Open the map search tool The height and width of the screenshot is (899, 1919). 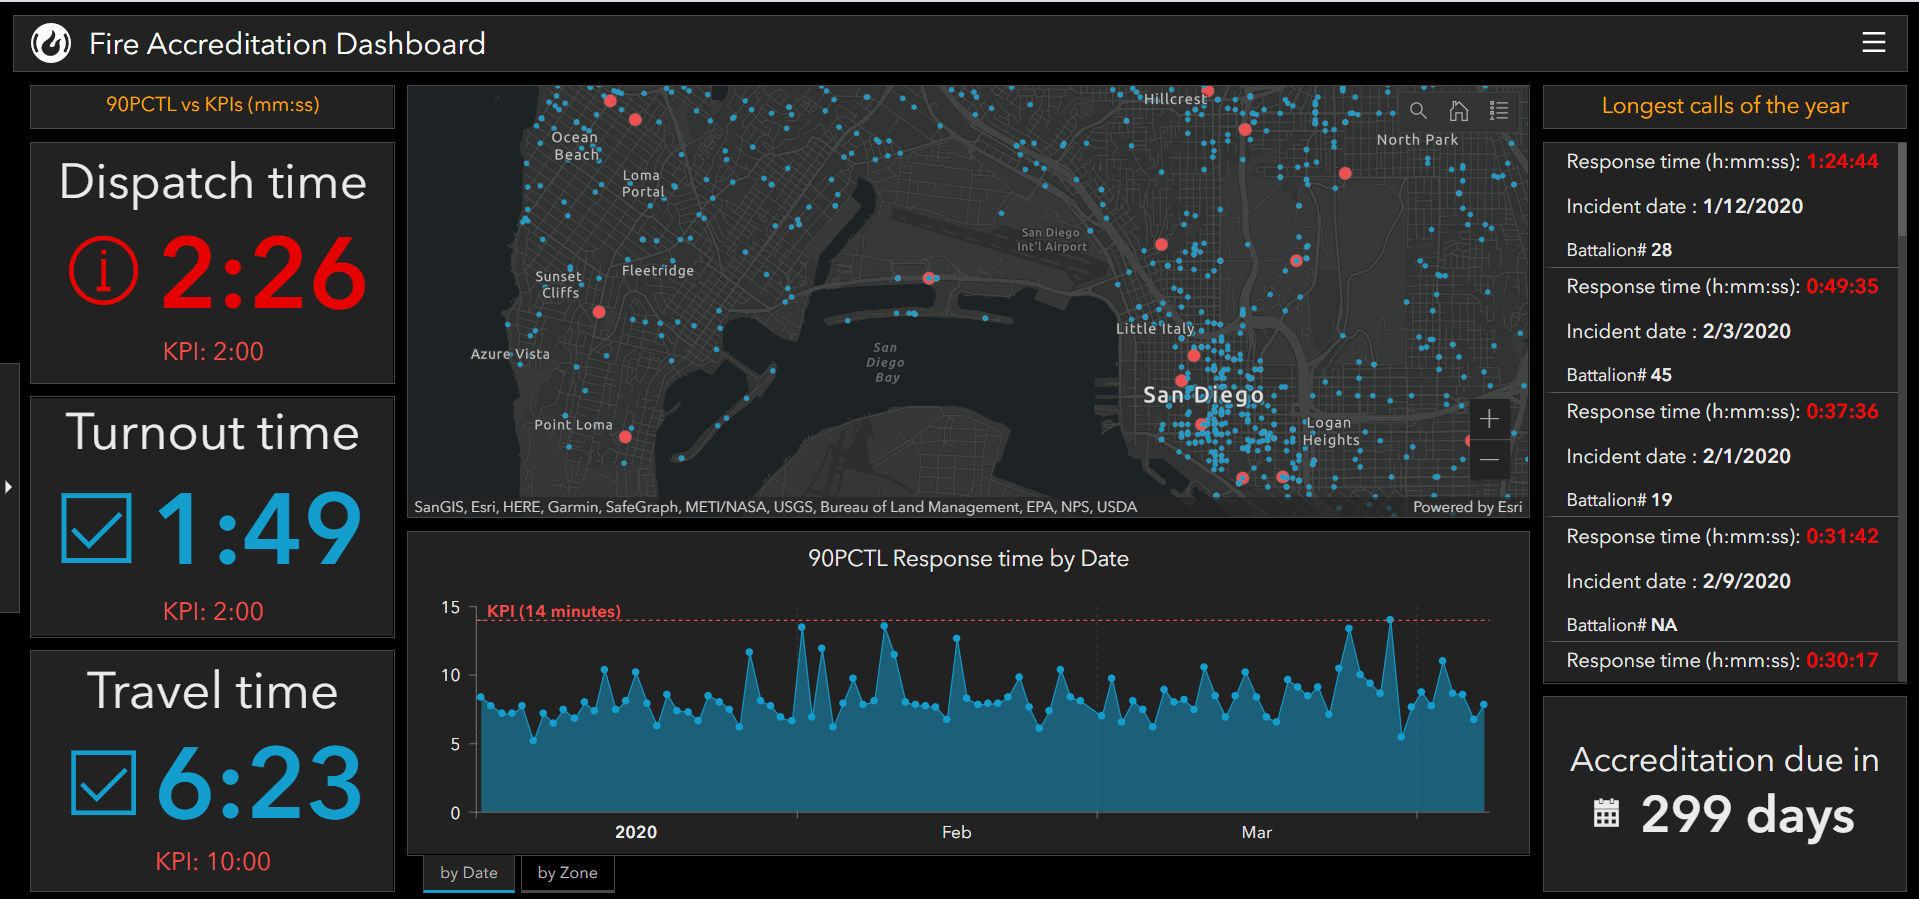pyautogui.click(x=1418, y=111)
